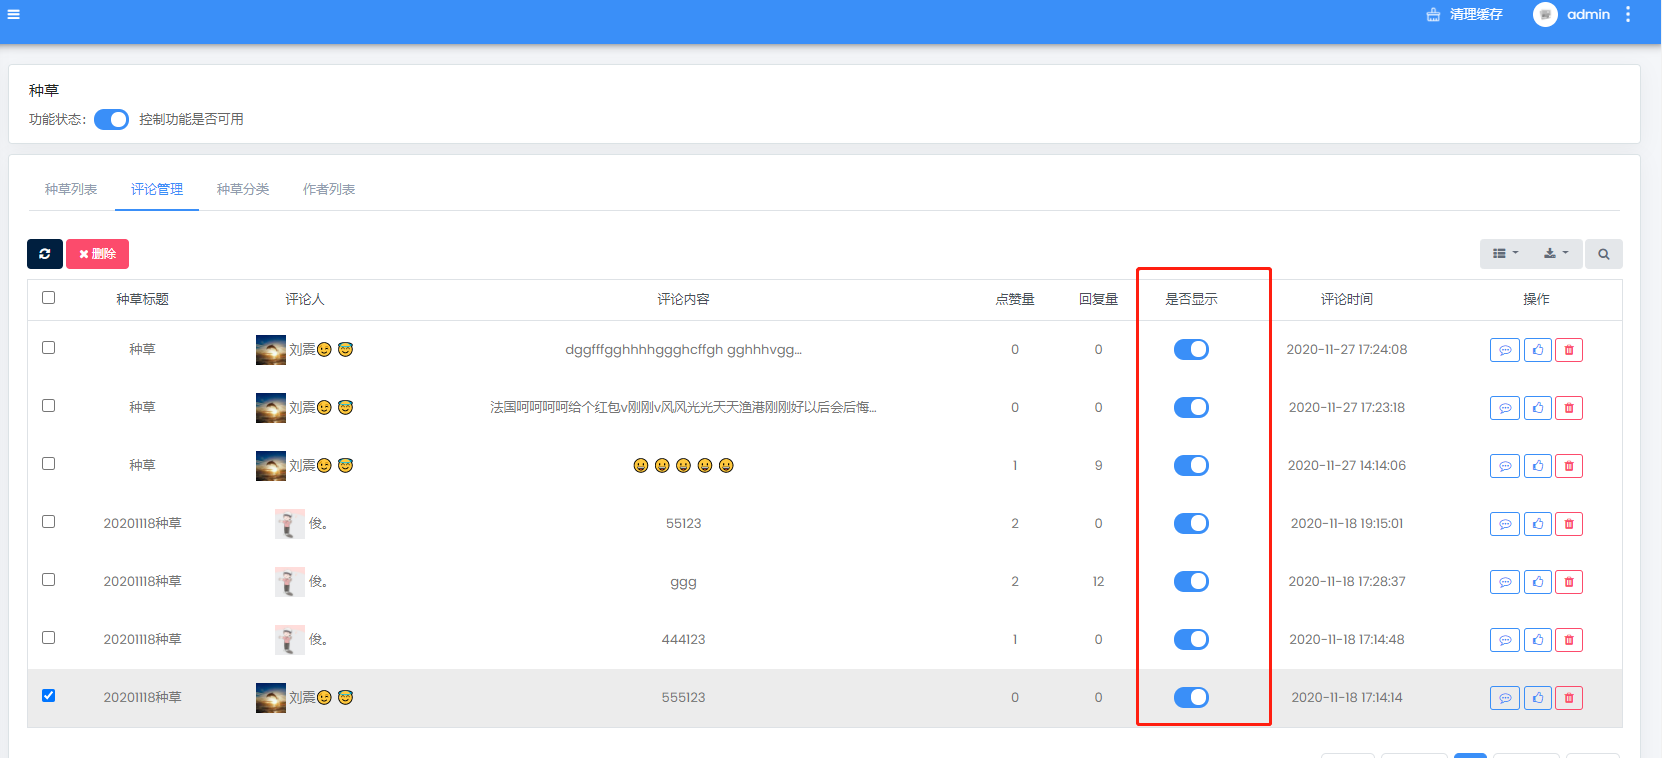The image size is (1662, 758).
Task: Switch to the 种草列表 tab
Action: coord(71,189)
